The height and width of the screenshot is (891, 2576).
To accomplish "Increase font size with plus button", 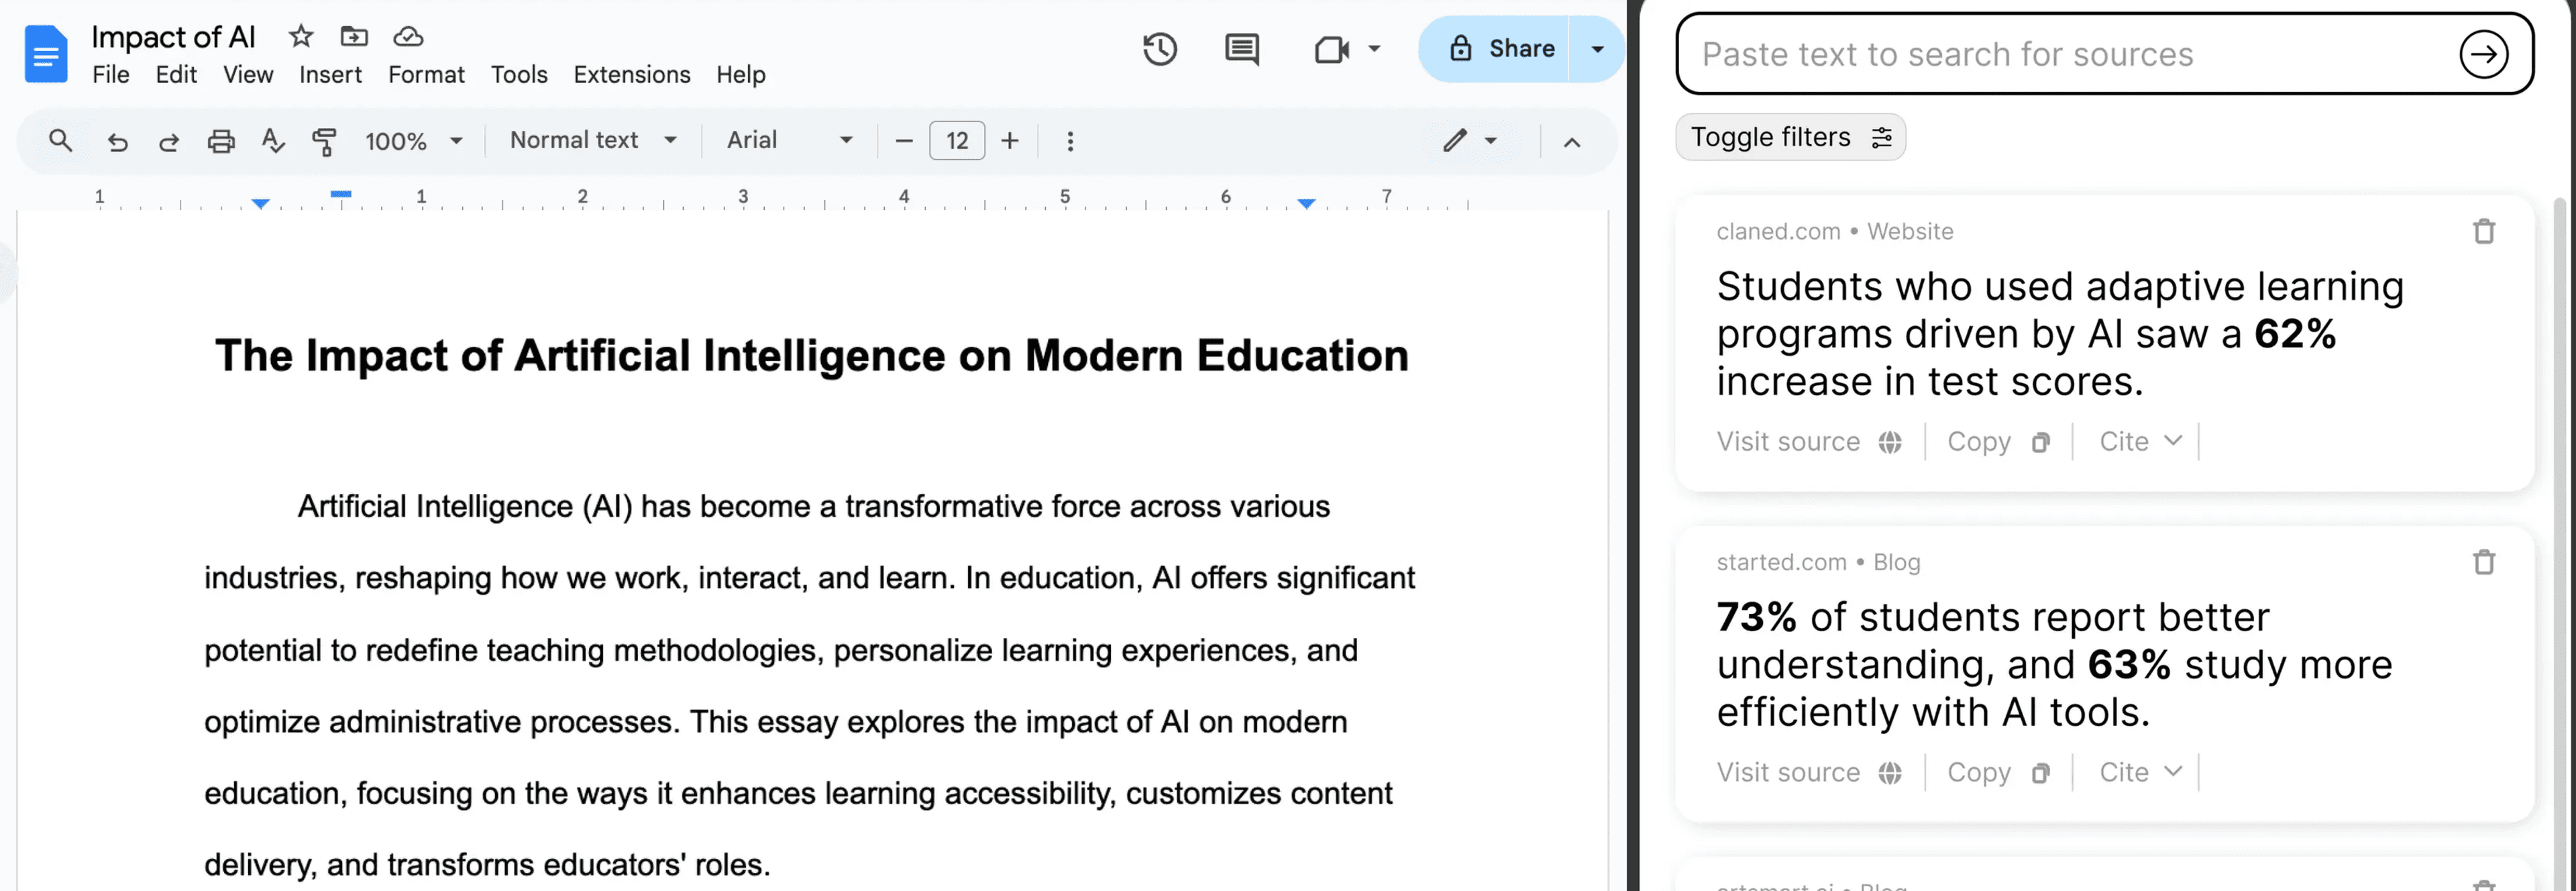I will pyautogui.click(x=1010, y=141).
